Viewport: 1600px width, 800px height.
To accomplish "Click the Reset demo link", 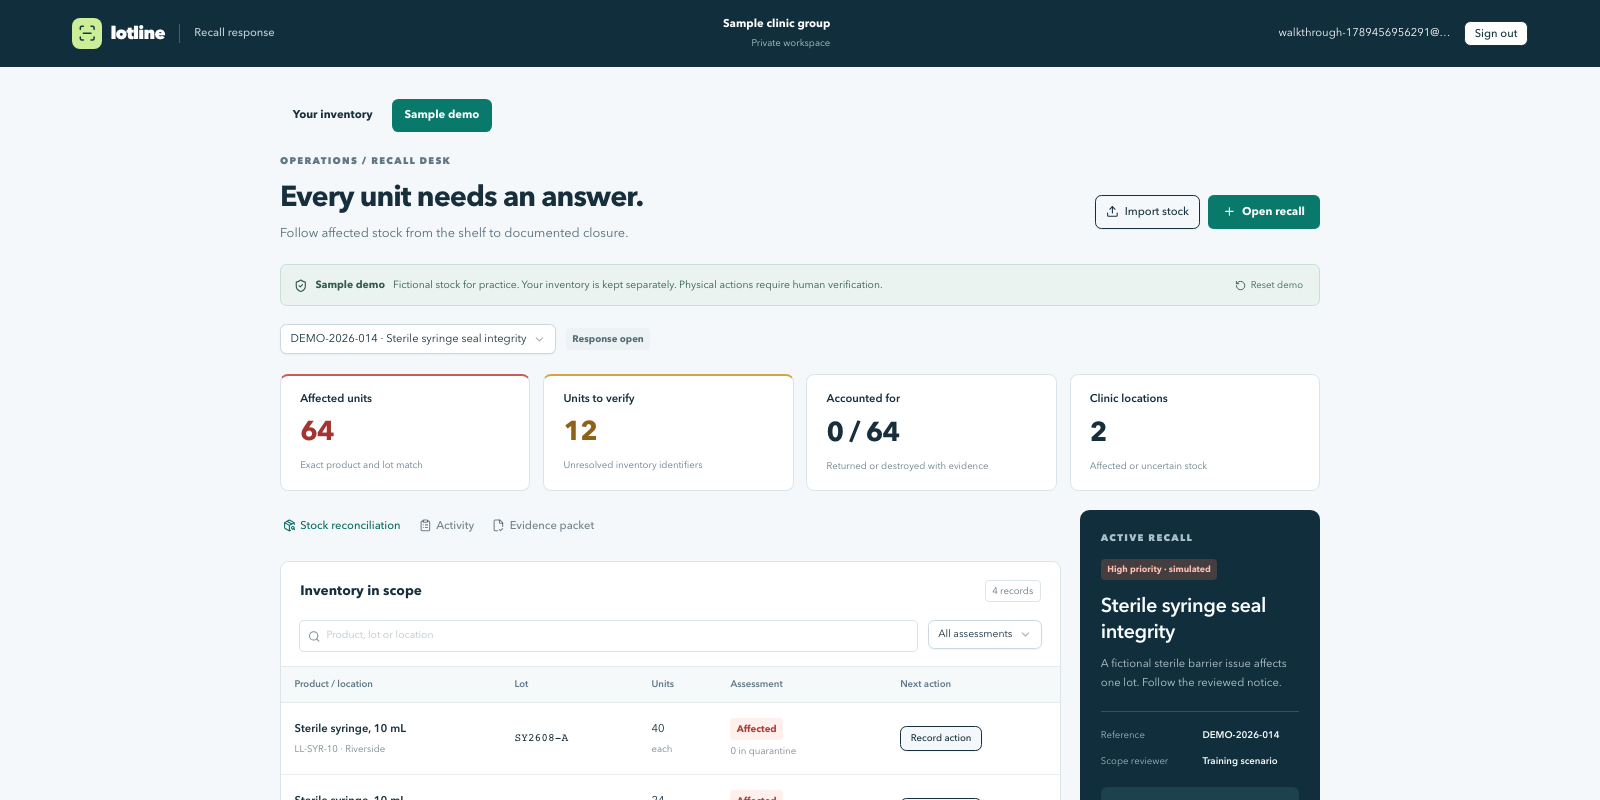I will pyautogui.click(x=1269, y=285).
